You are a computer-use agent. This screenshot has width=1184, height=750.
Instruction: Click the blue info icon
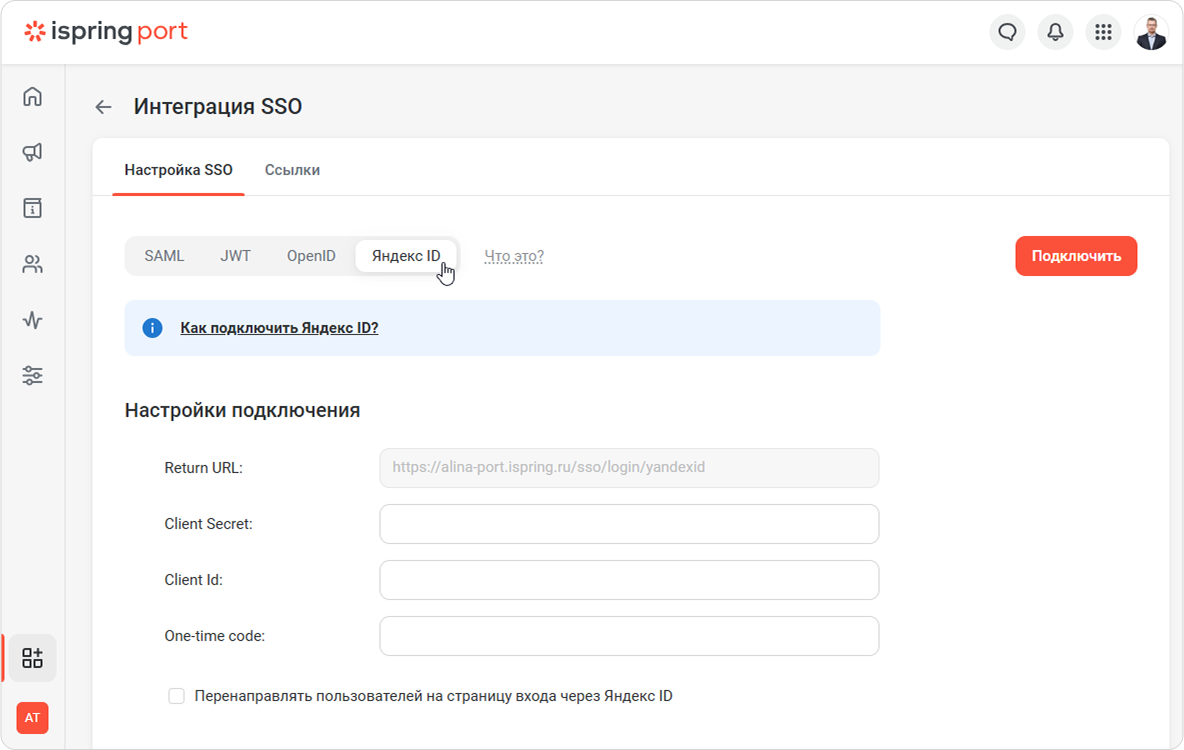click(153, 328)
